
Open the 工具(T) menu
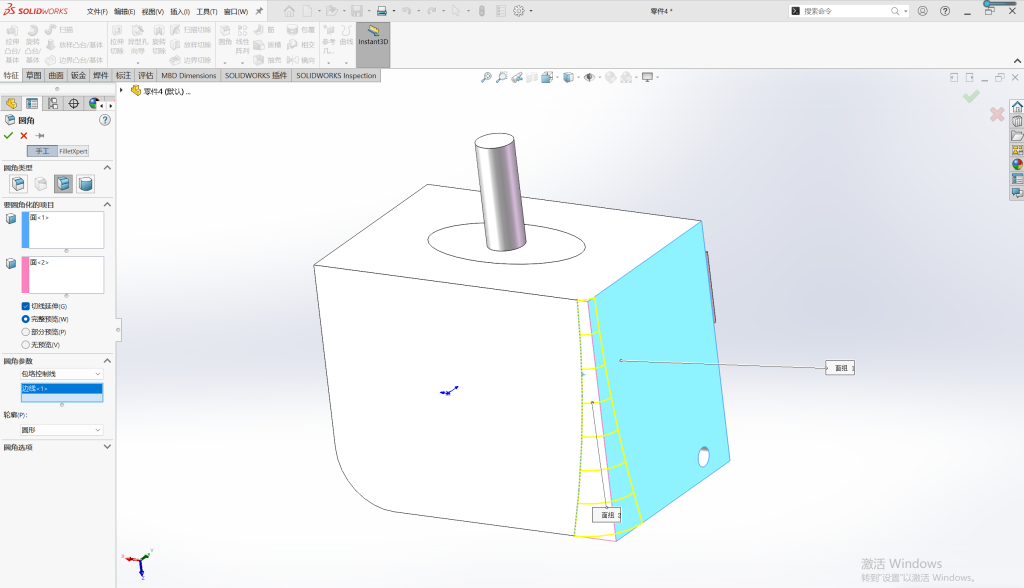[207, 11]
